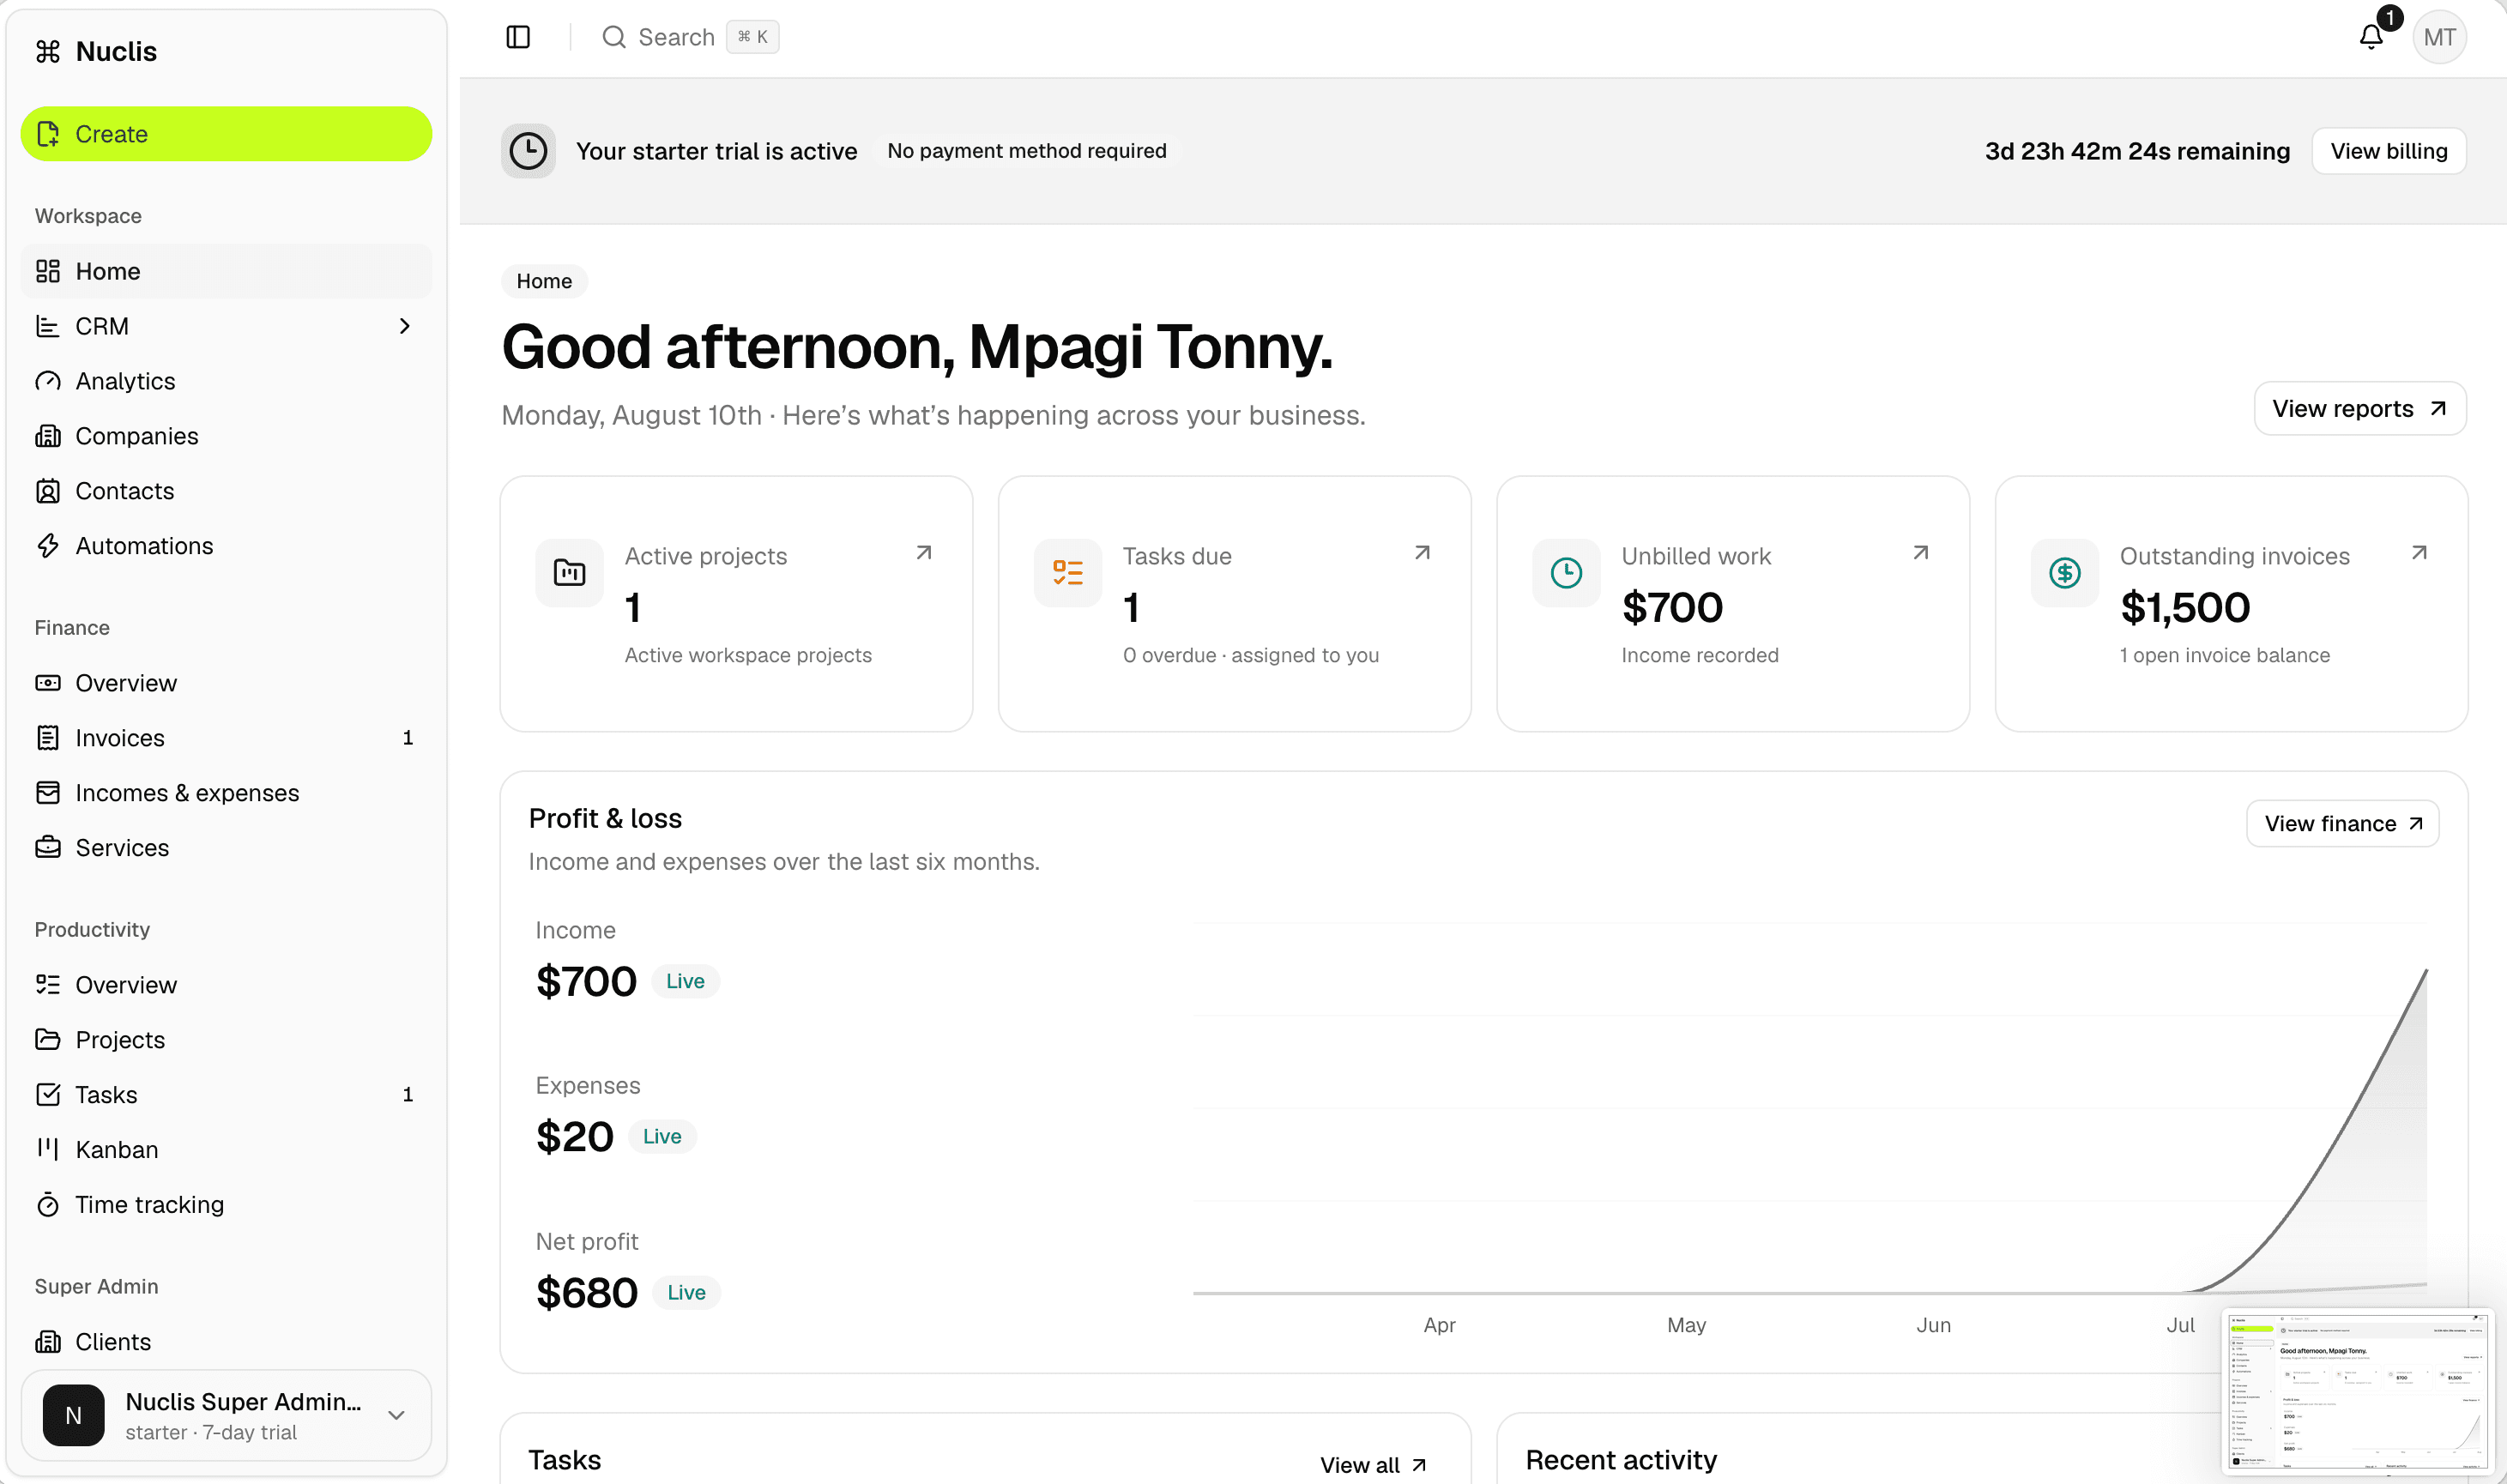Open the MT user avatar menu
This screenshot has width=2507, height=1484.
click(x=2439, y=37)
